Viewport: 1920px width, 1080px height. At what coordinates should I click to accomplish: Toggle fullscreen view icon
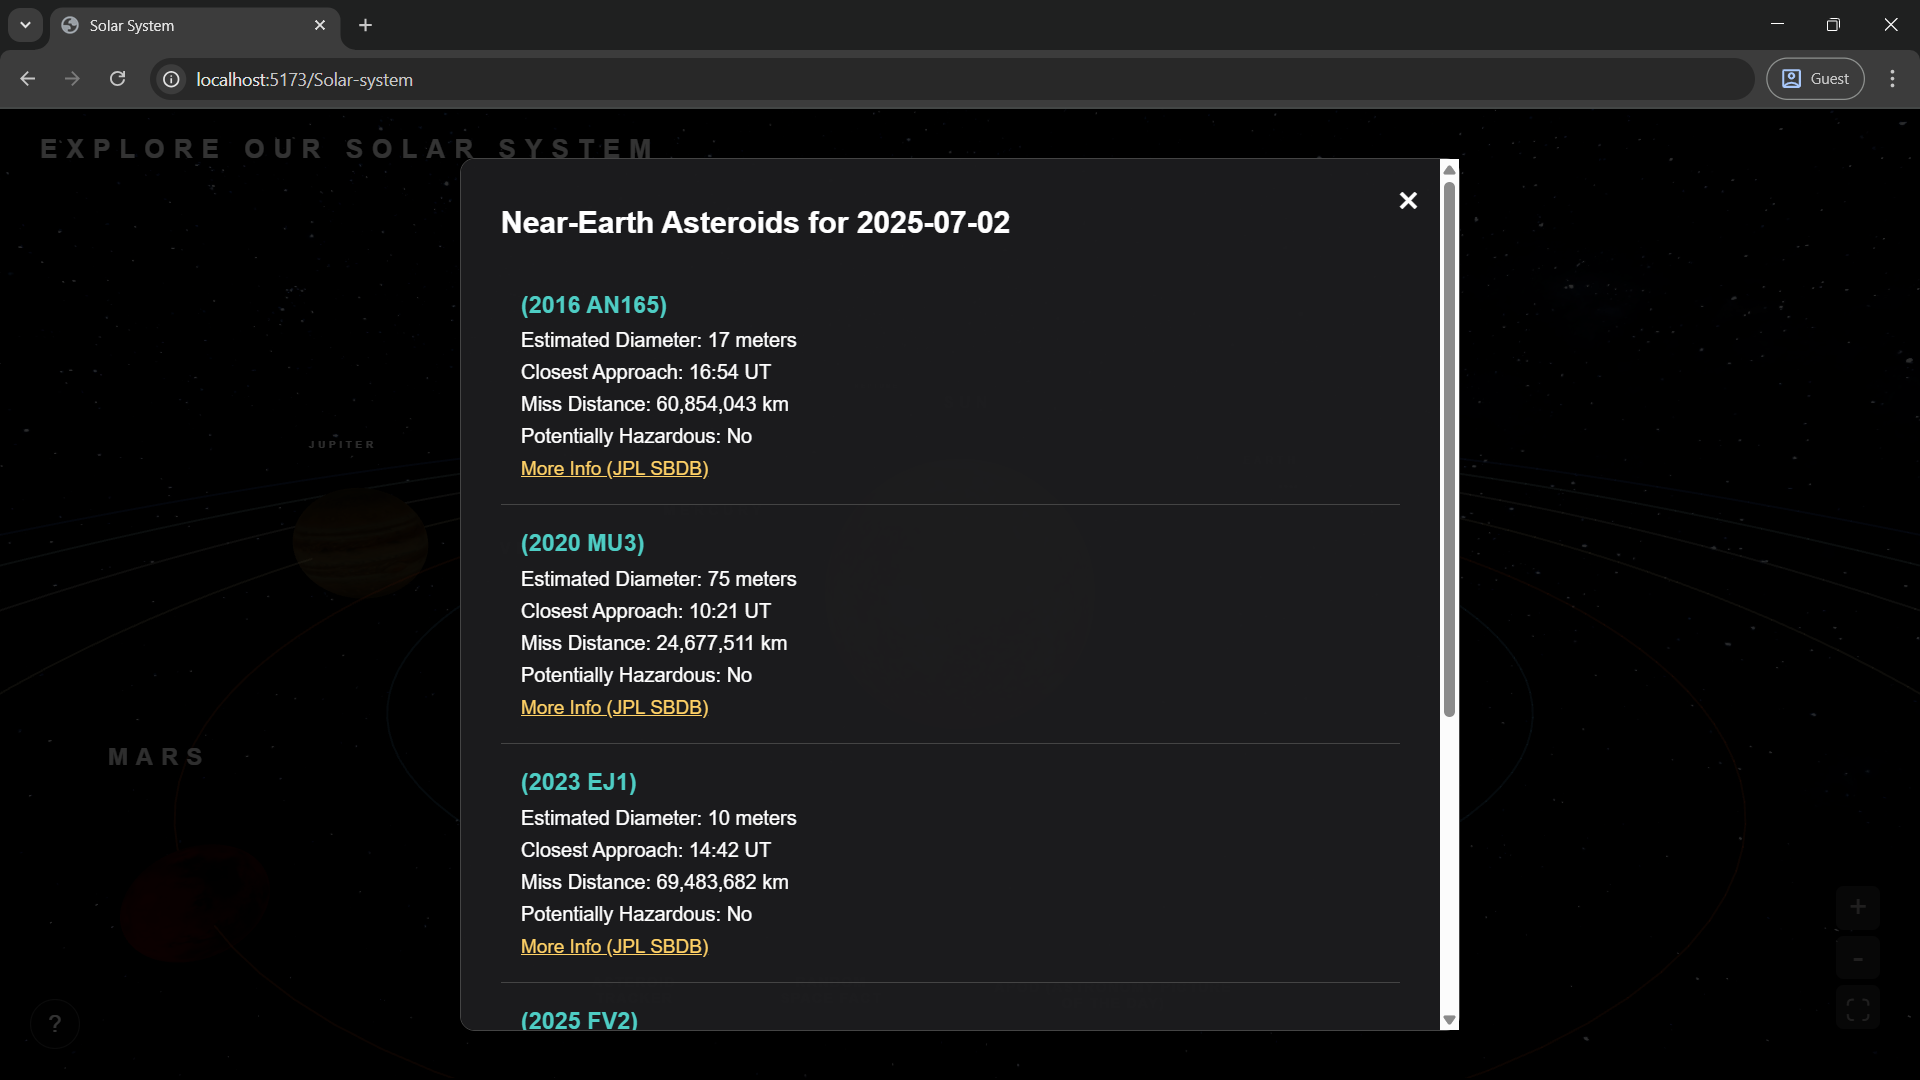[x=1857, y=1010]
